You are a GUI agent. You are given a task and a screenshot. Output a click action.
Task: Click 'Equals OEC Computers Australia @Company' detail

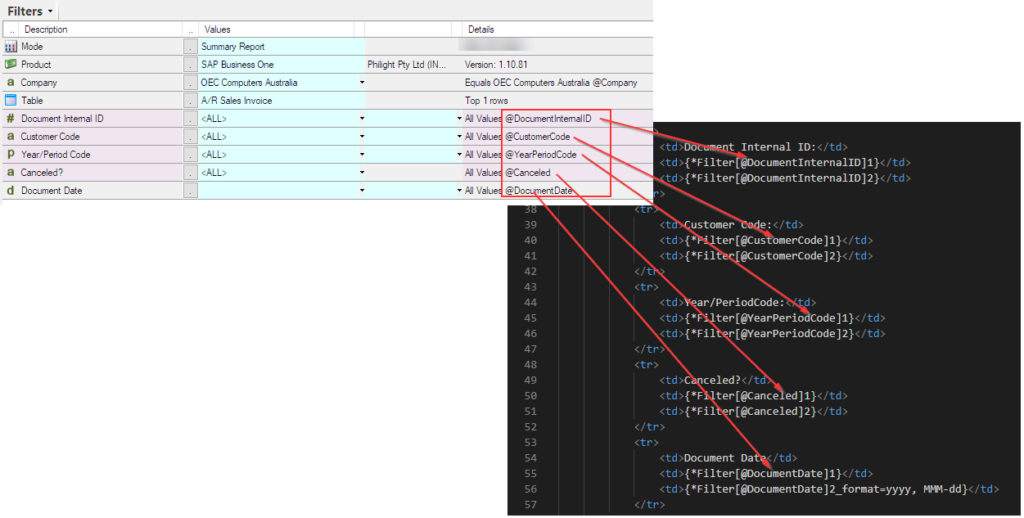point(551,82)
